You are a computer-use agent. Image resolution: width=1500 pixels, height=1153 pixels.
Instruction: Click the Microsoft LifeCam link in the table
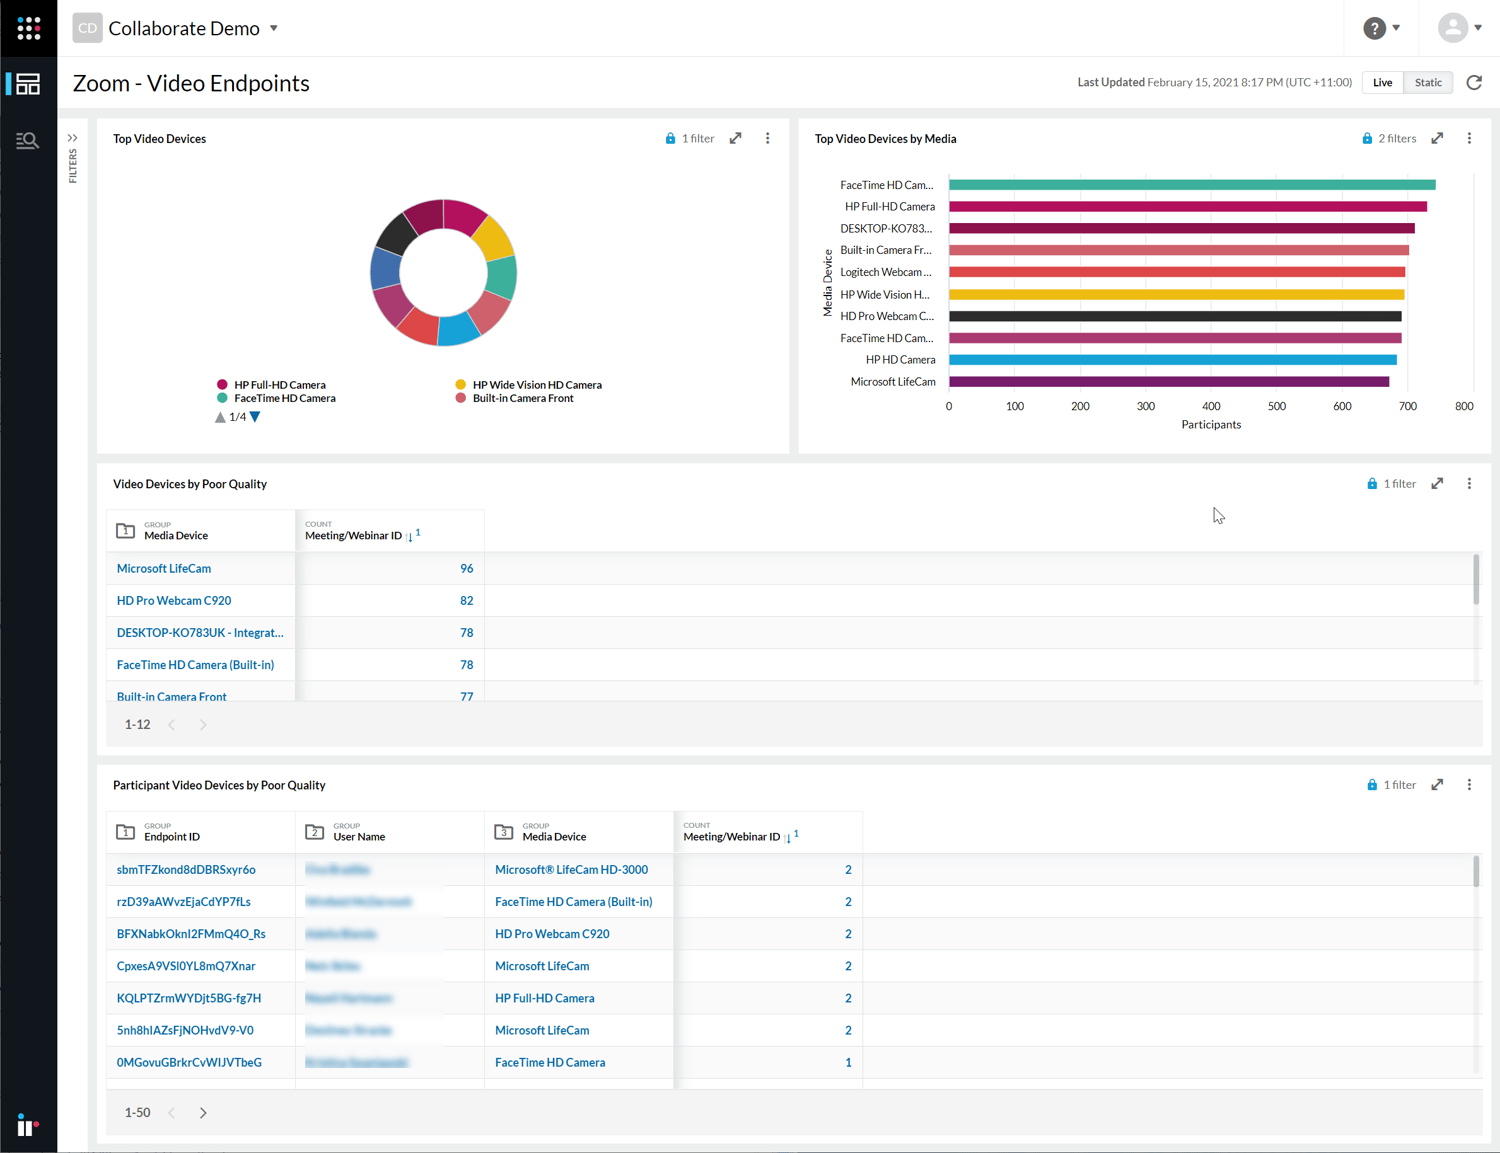point(163,568)
